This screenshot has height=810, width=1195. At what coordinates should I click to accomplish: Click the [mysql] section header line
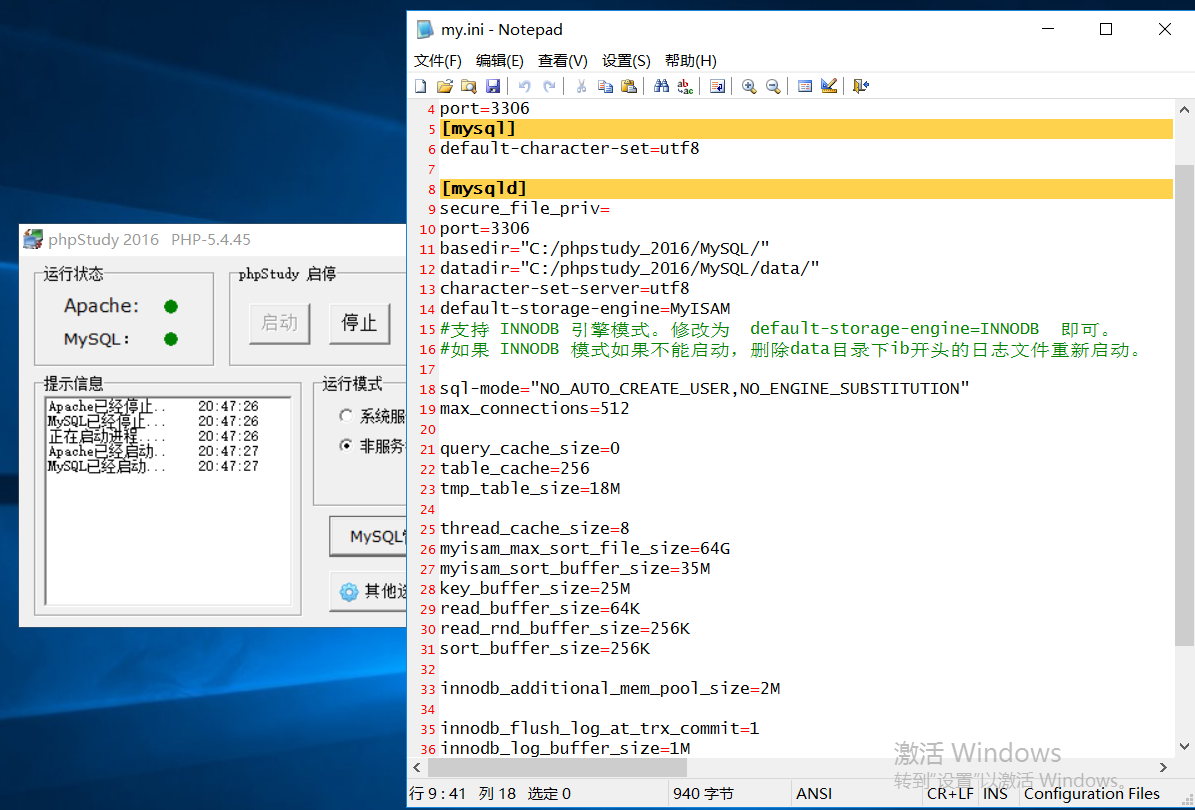pyautogui.click(x=806, y=129)
